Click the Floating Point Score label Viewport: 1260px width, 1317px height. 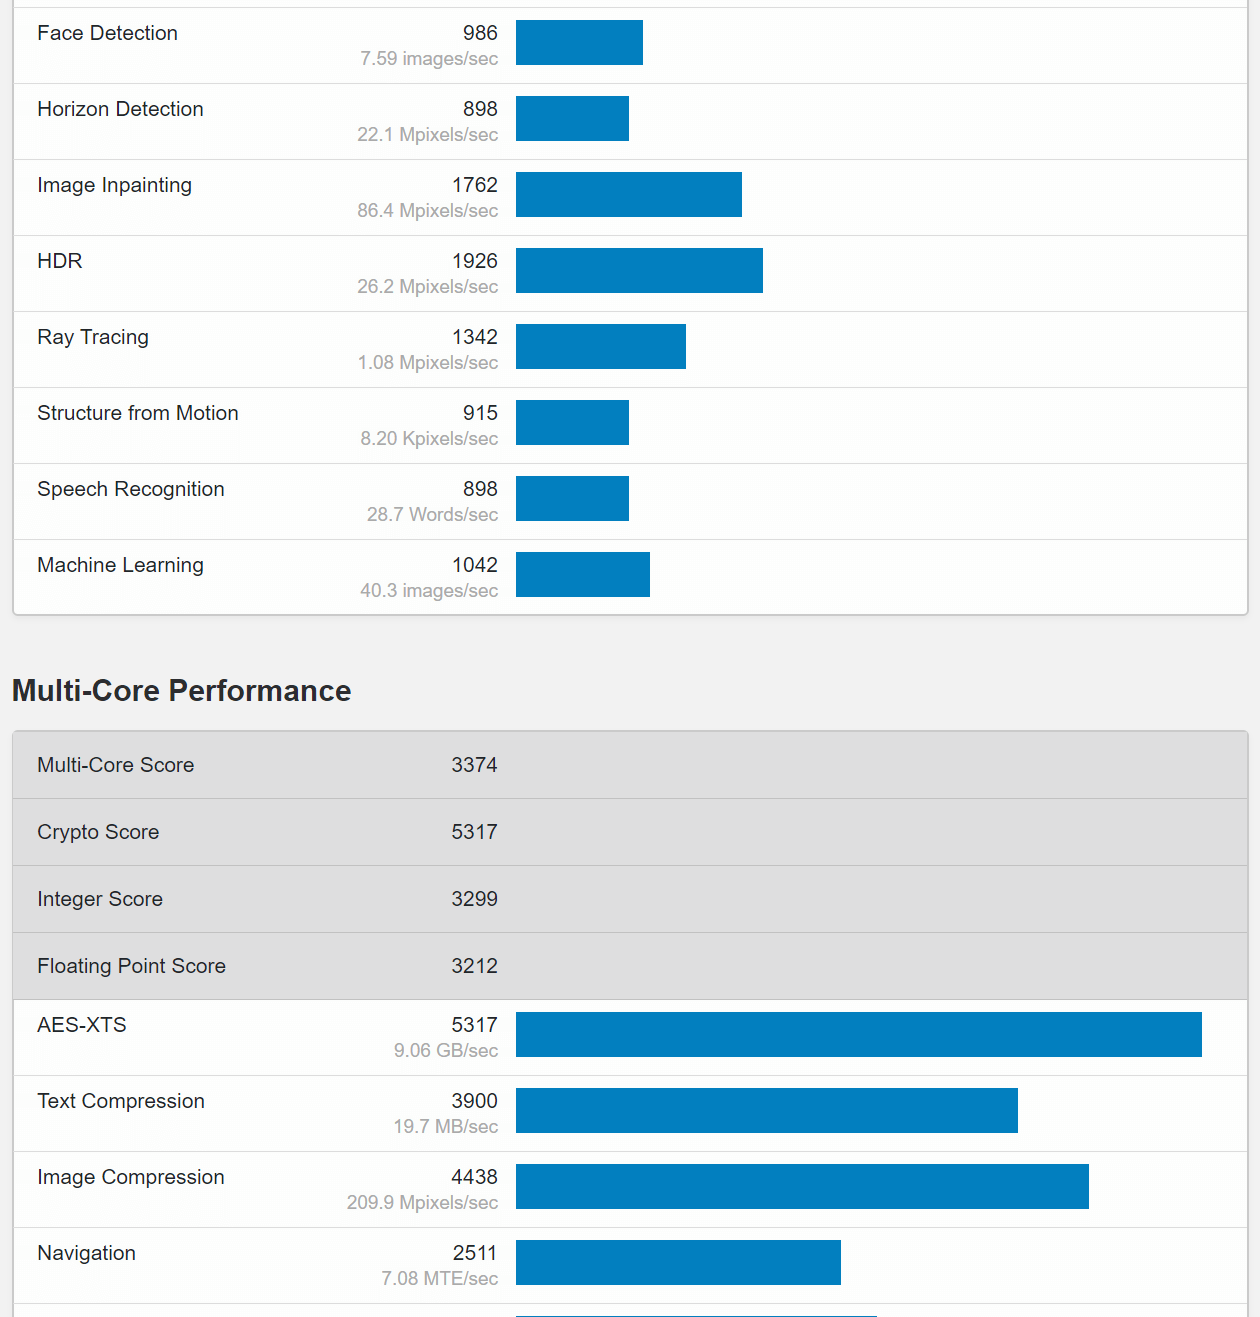[131, 966]
